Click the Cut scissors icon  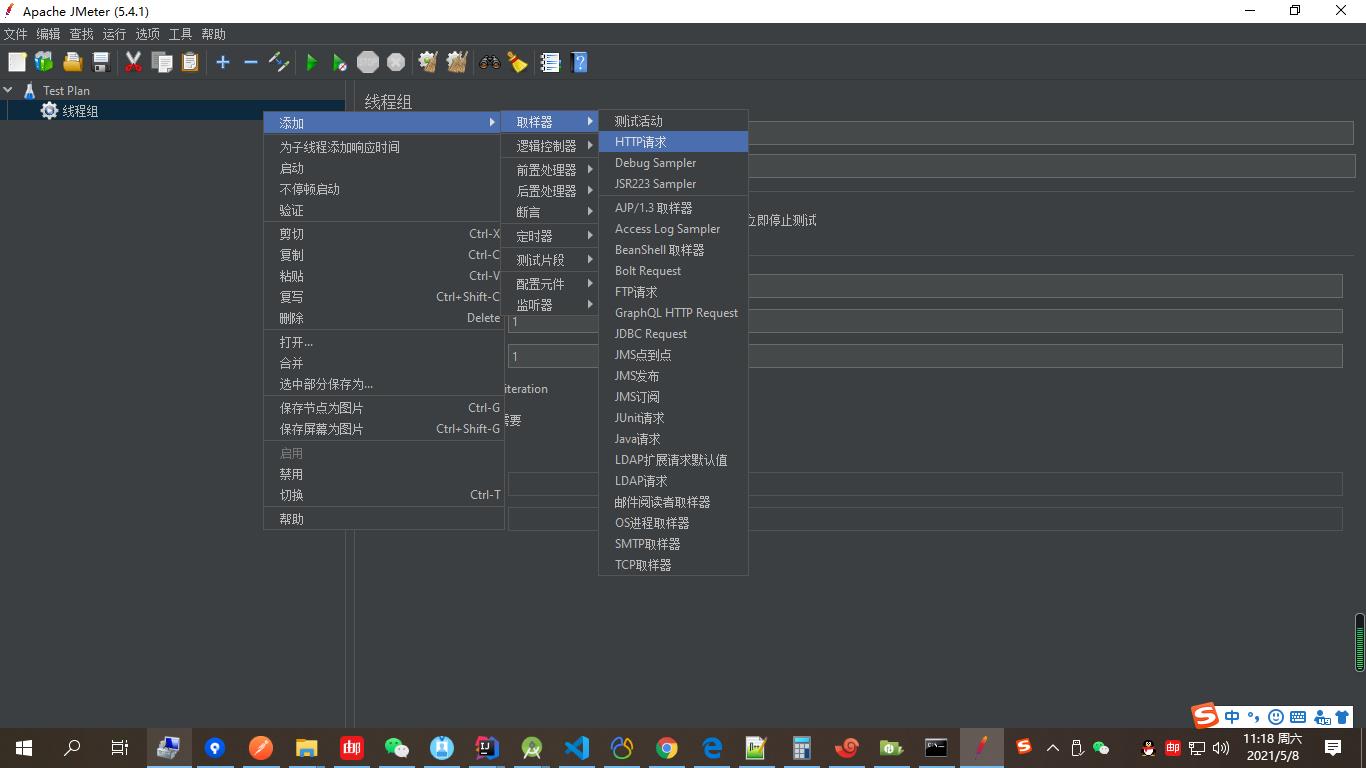point(133,62)
